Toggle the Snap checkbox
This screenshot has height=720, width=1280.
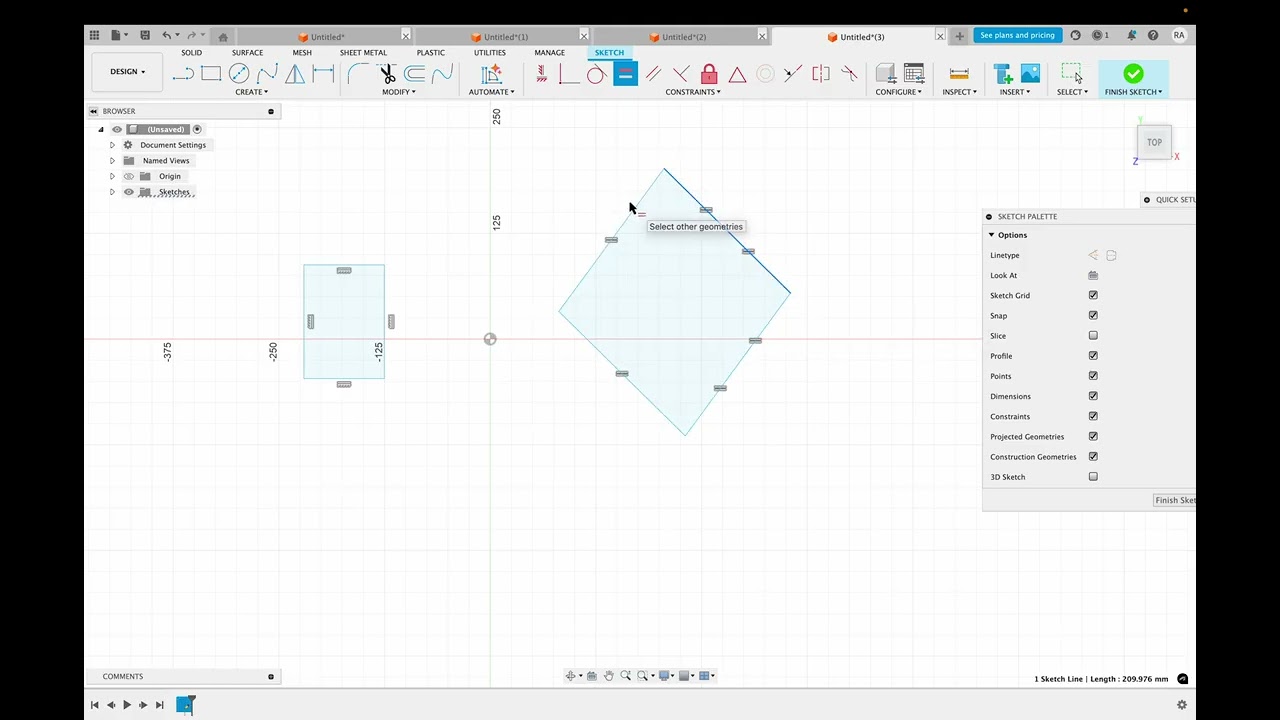pyautogui.click(x=1093, y=315)
